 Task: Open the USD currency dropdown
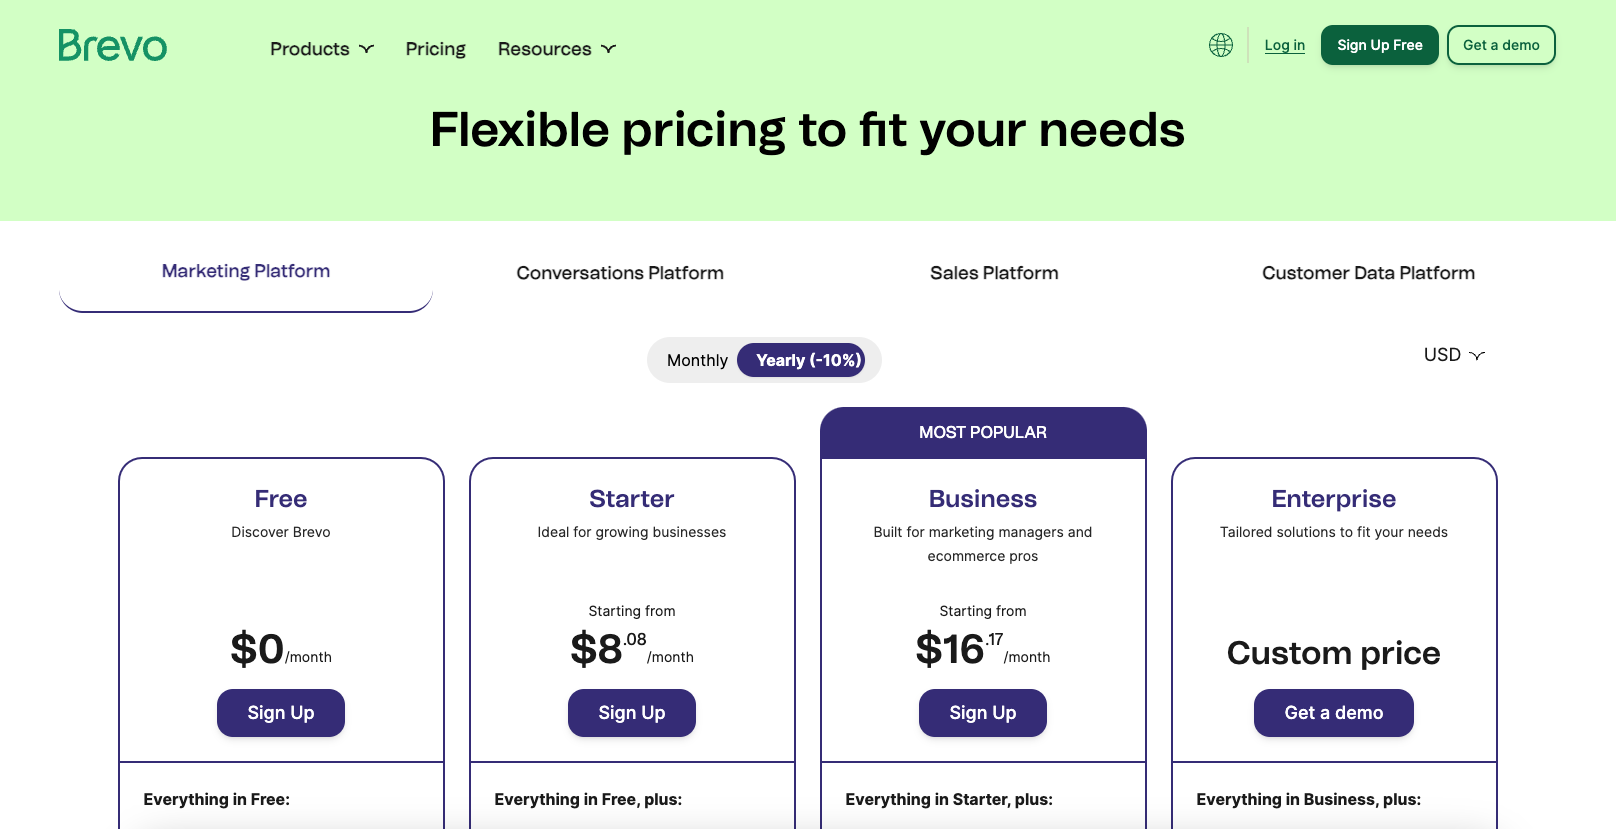[x=1454, y=355]
